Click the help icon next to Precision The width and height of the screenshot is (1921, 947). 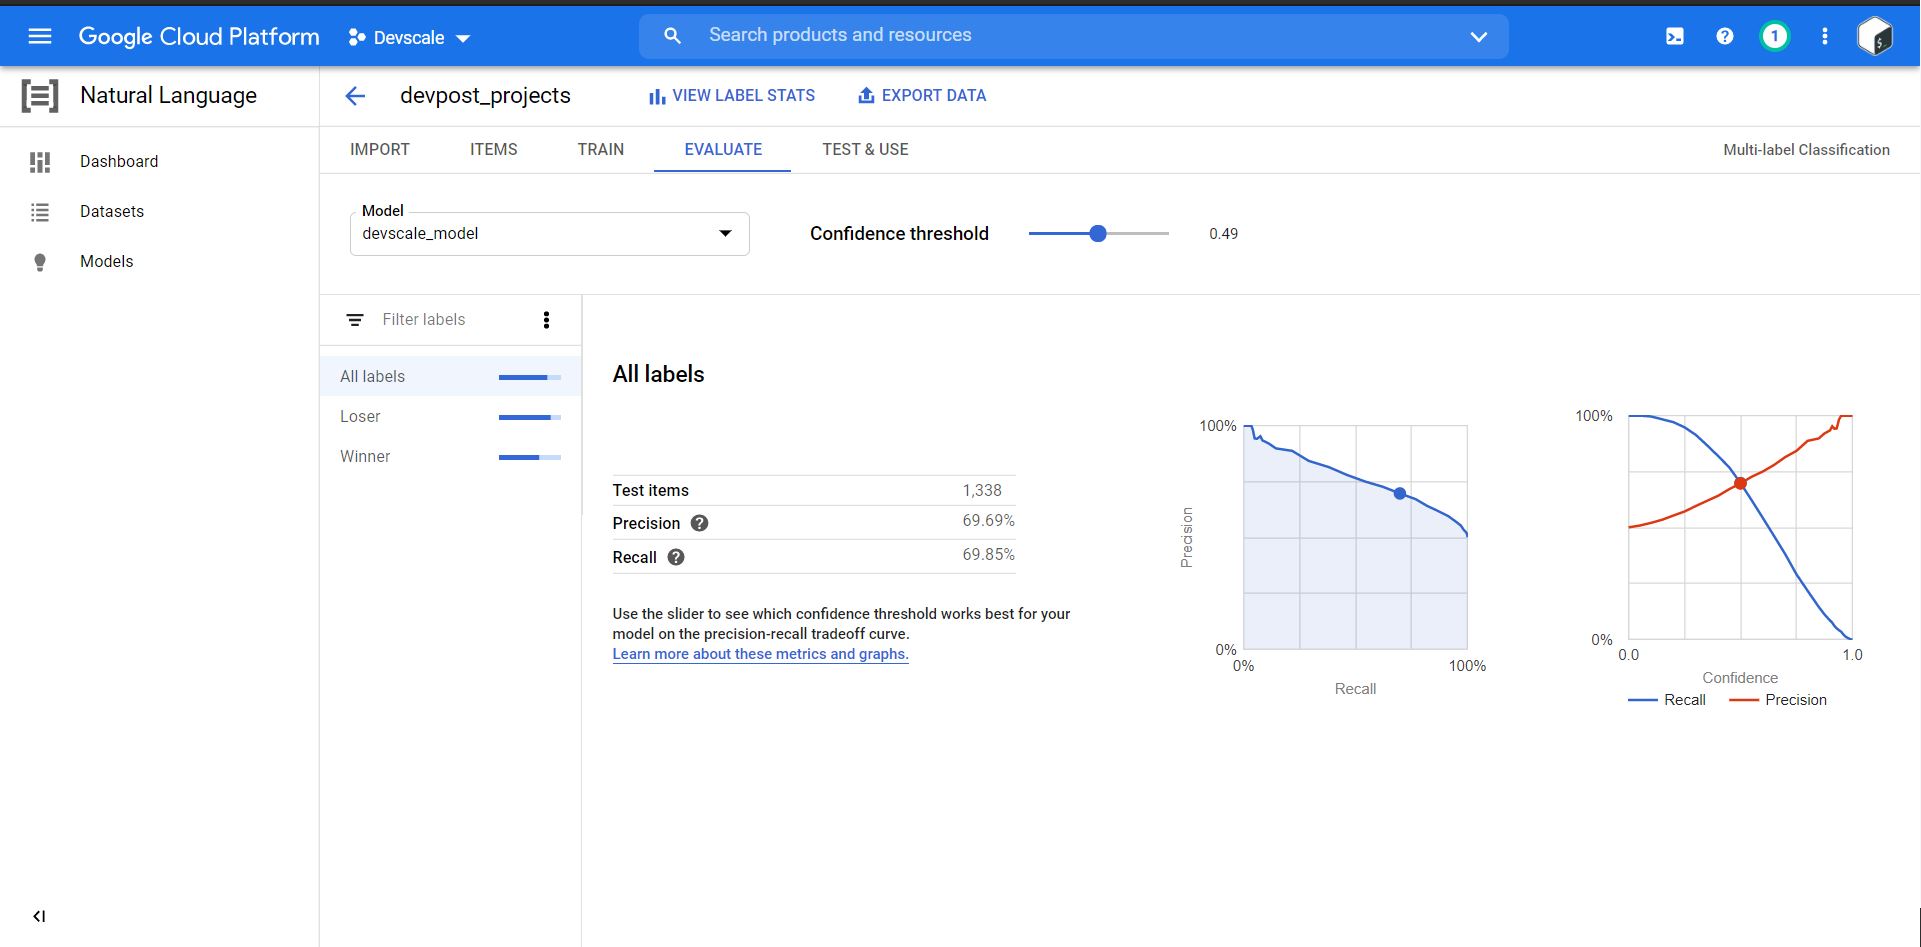(x=700, y=523)
